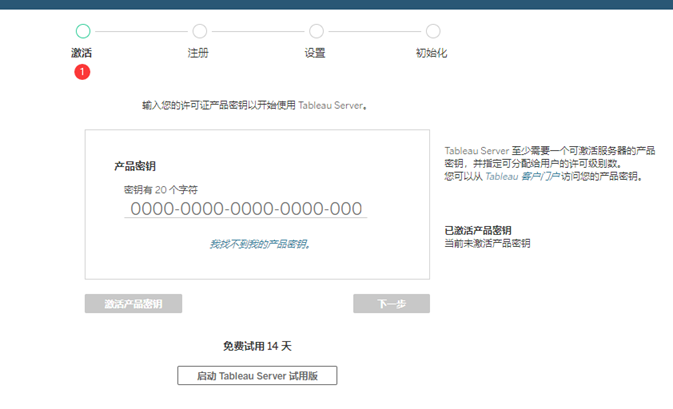Click the 密钥有 20 个字符 hint
The height and width of the screenshot is (409, 673).
tap(161, 190)
